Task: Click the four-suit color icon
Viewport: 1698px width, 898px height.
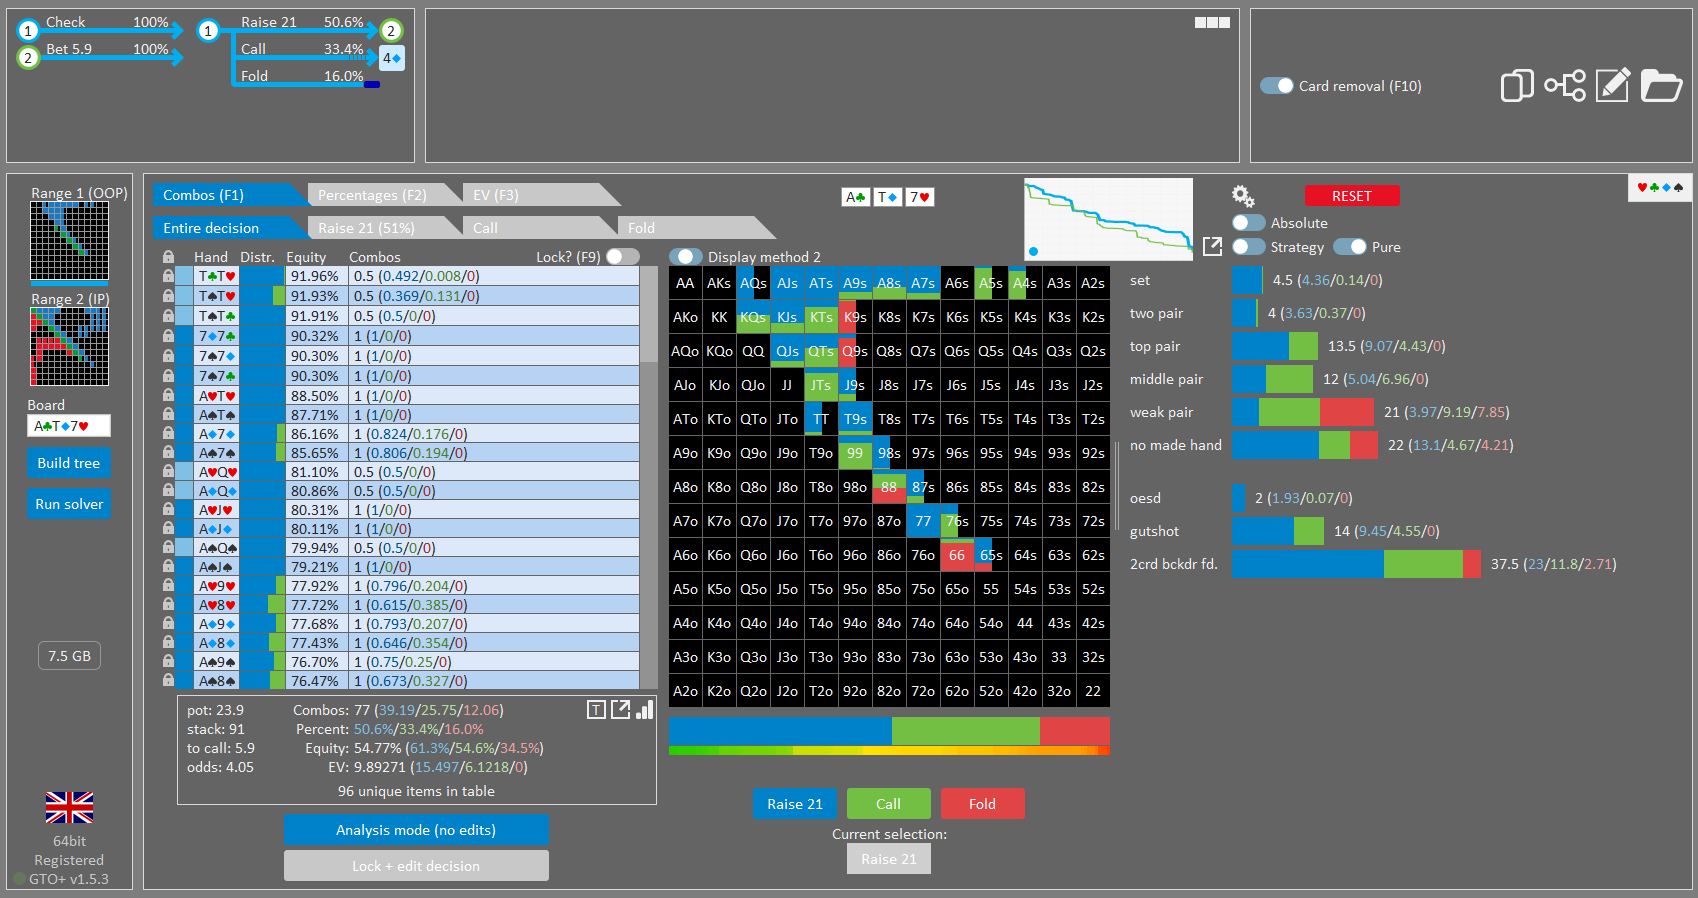Action: pos(1660,188)
